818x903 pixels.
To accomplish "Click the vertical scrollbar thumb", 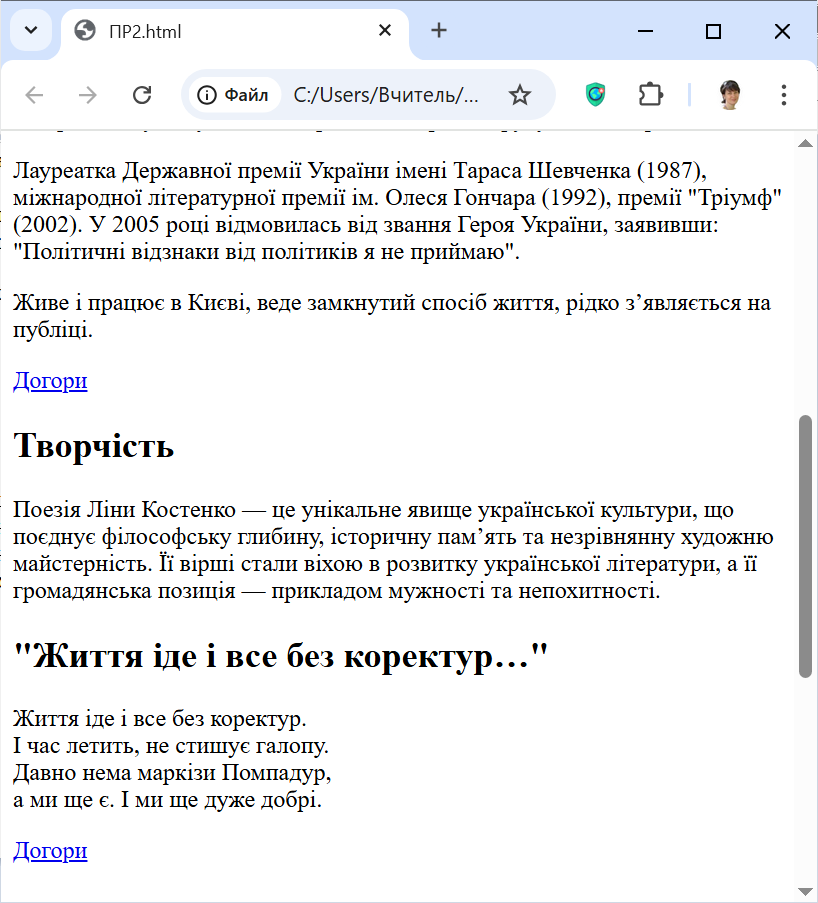I will pos(806,545).
